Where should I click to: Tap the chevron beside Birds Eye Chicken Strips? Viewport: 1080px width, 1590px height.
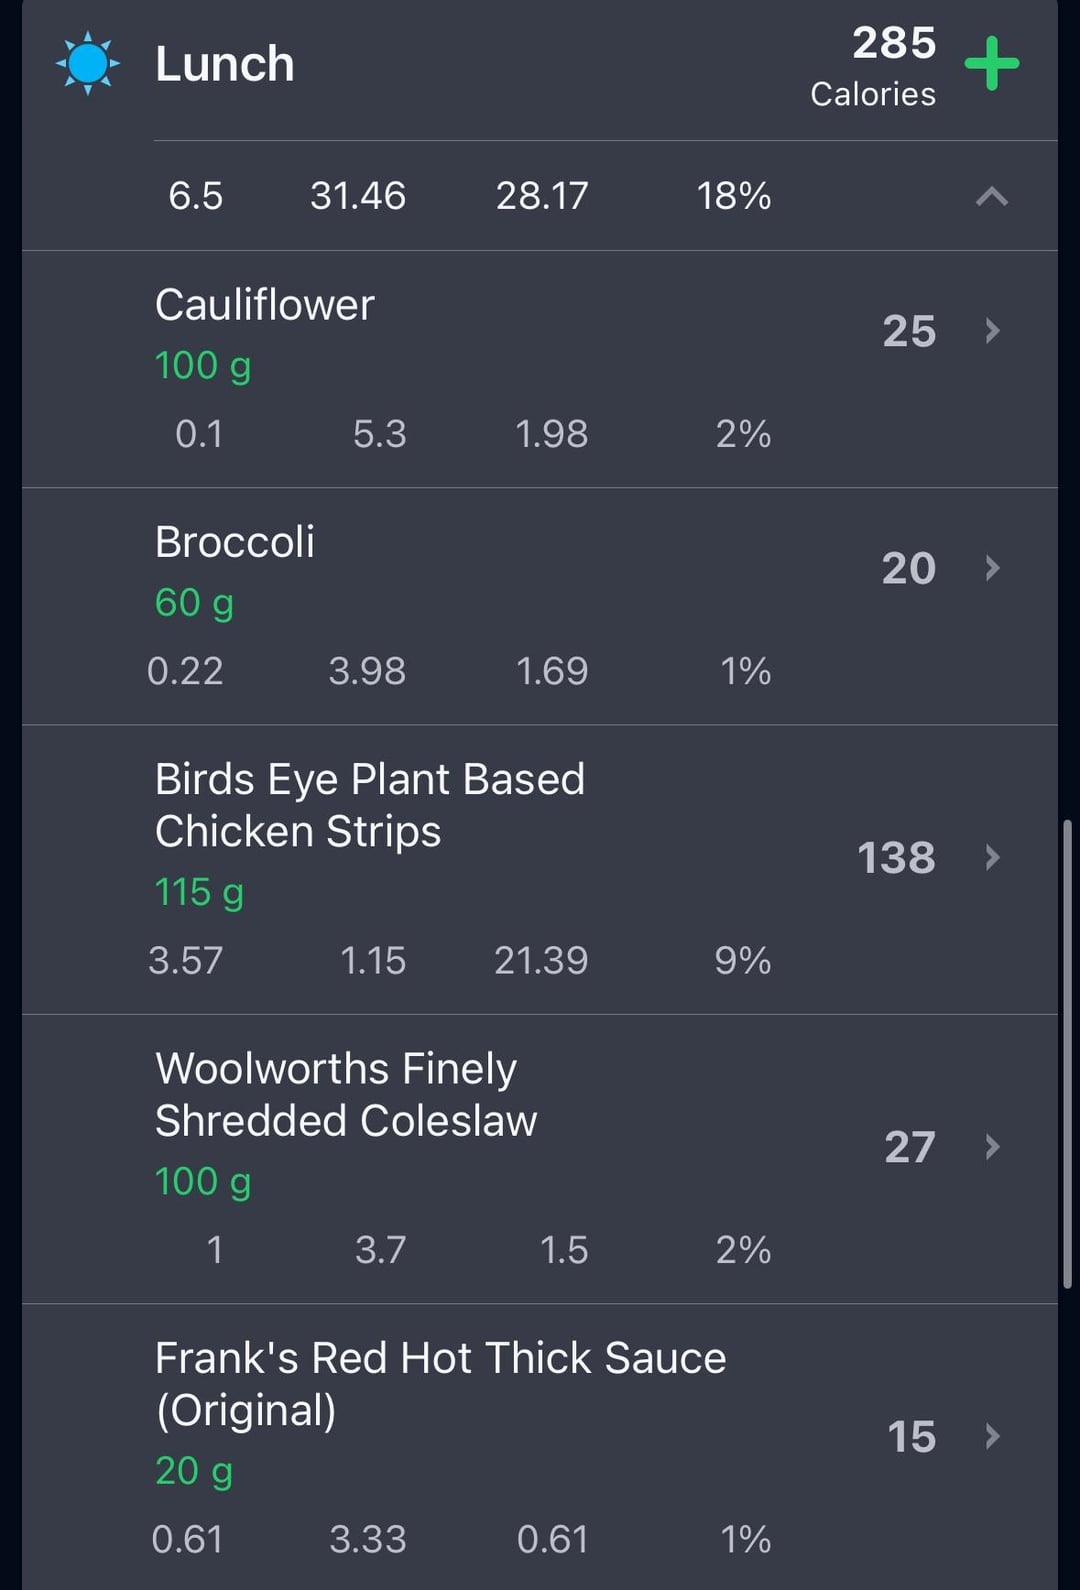pos(992,857)
